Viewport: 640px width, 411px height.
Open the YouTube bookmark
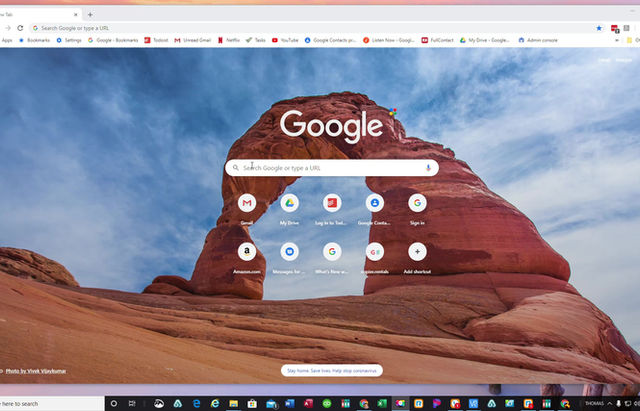pyautogui.click(x=285, y=40)
